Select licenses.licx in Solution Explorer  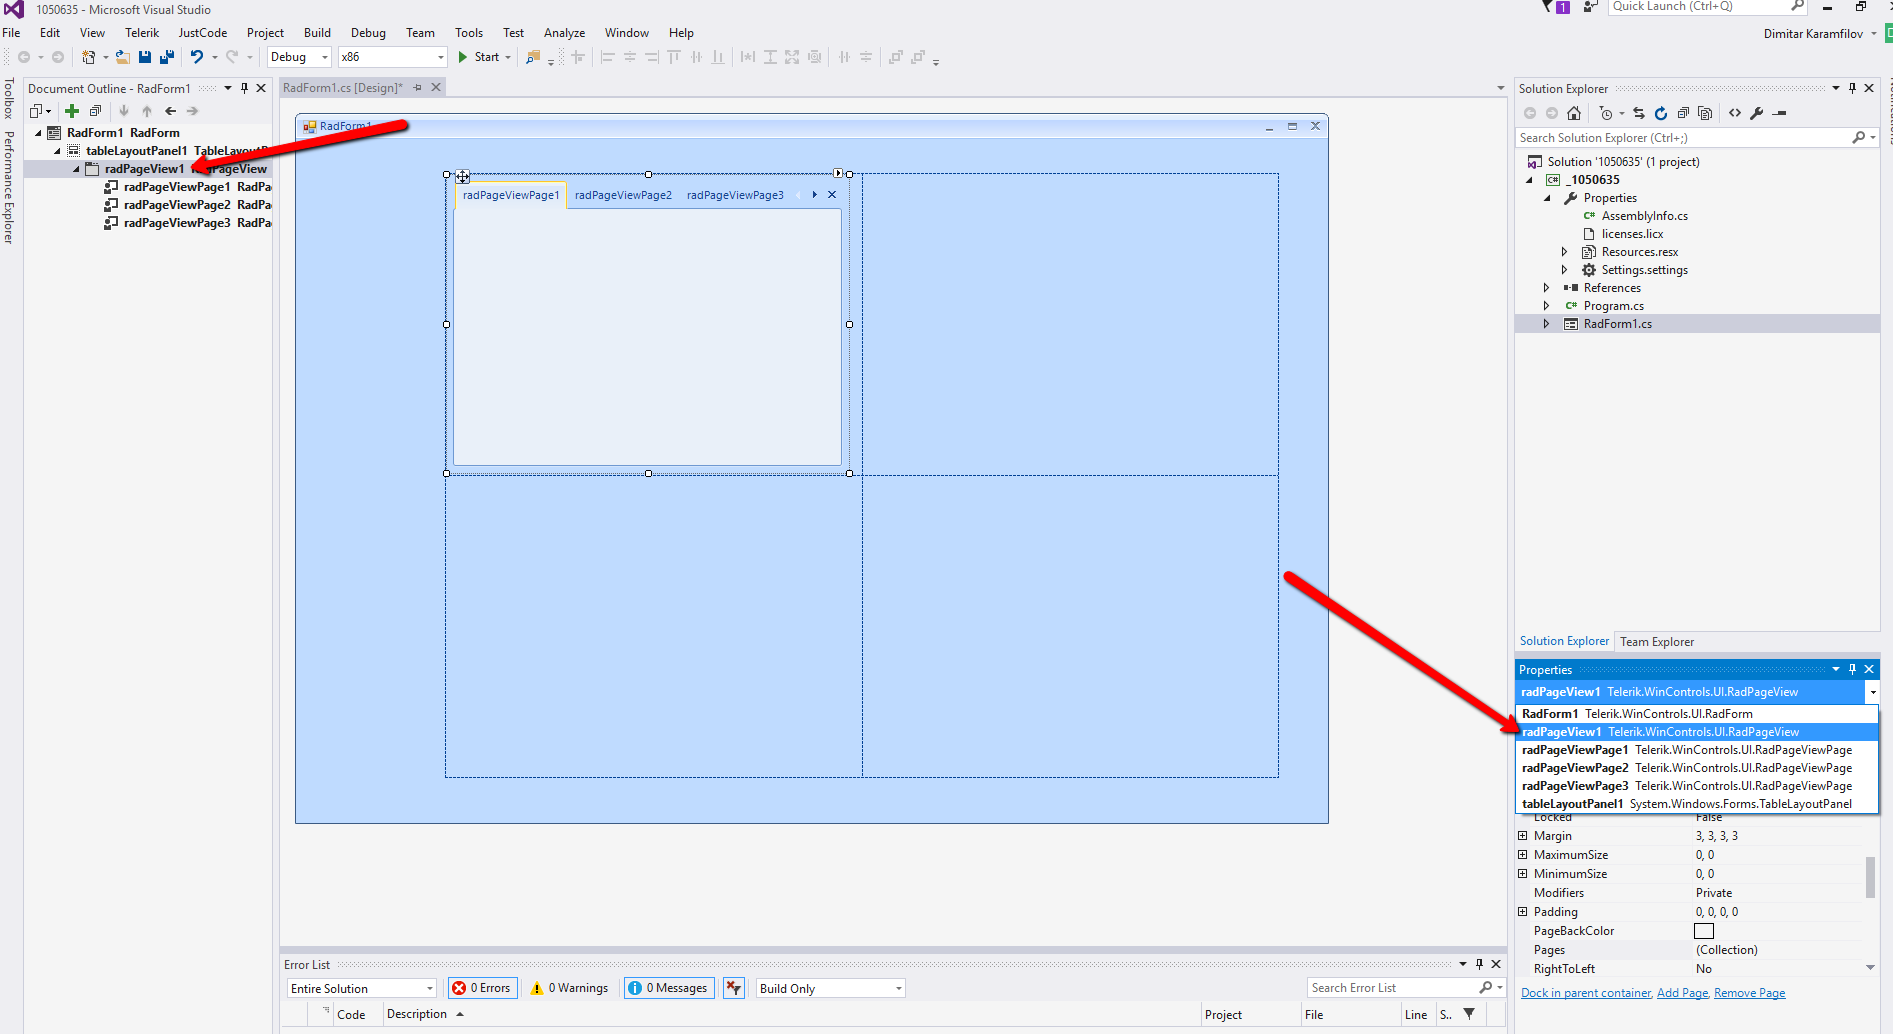coord(1632,234)
